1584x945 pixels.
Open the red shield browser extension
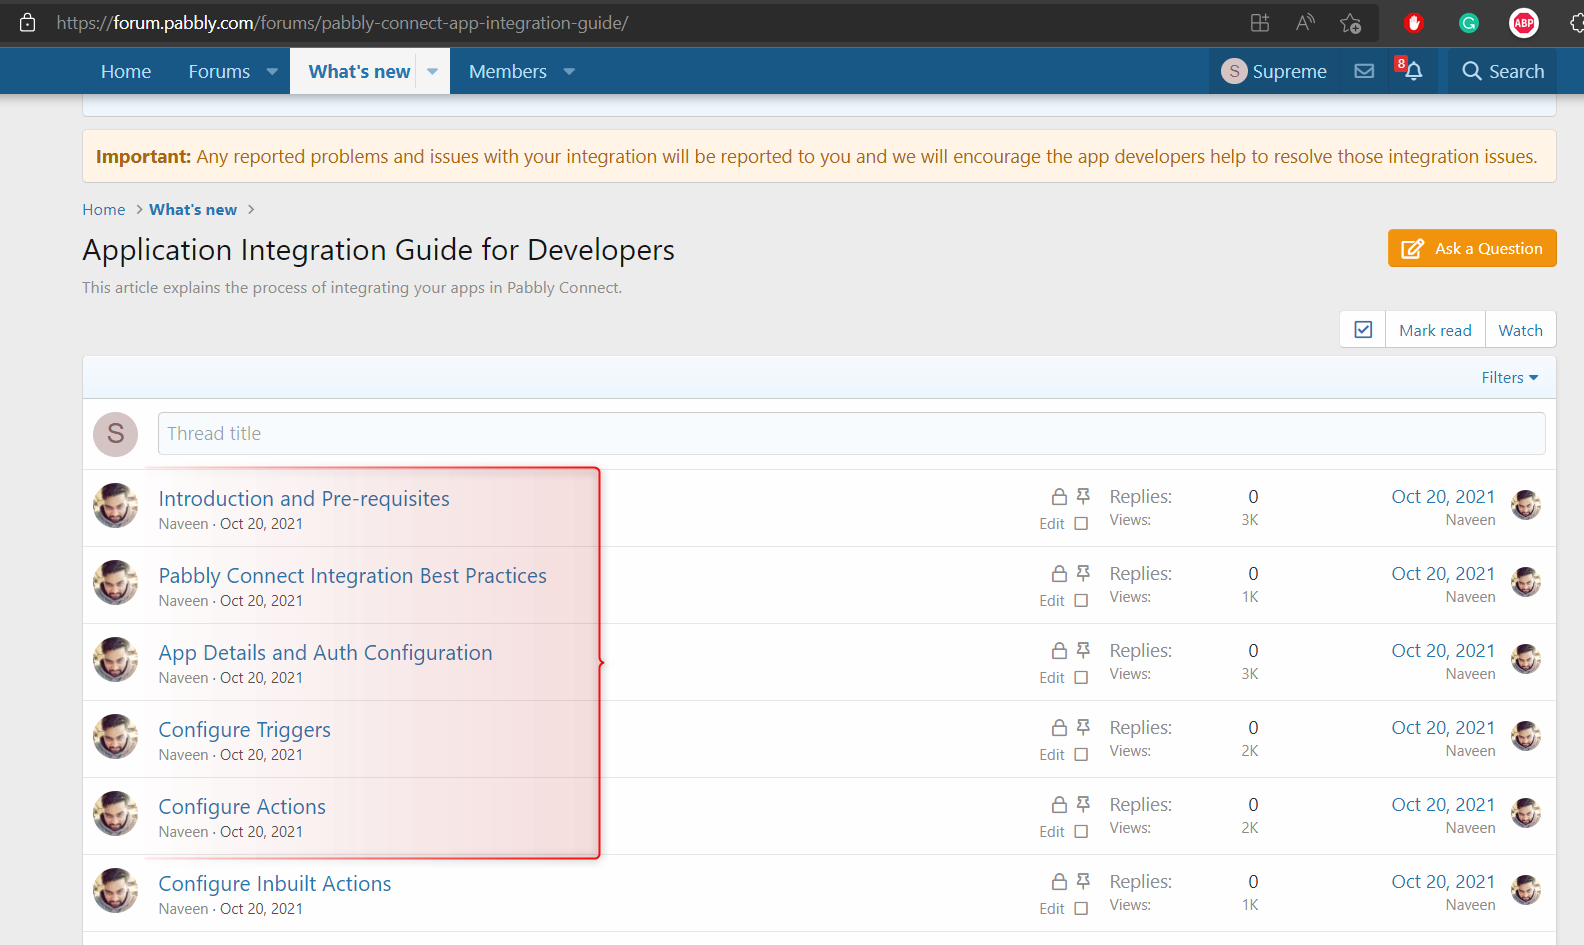pos(1414,23)
